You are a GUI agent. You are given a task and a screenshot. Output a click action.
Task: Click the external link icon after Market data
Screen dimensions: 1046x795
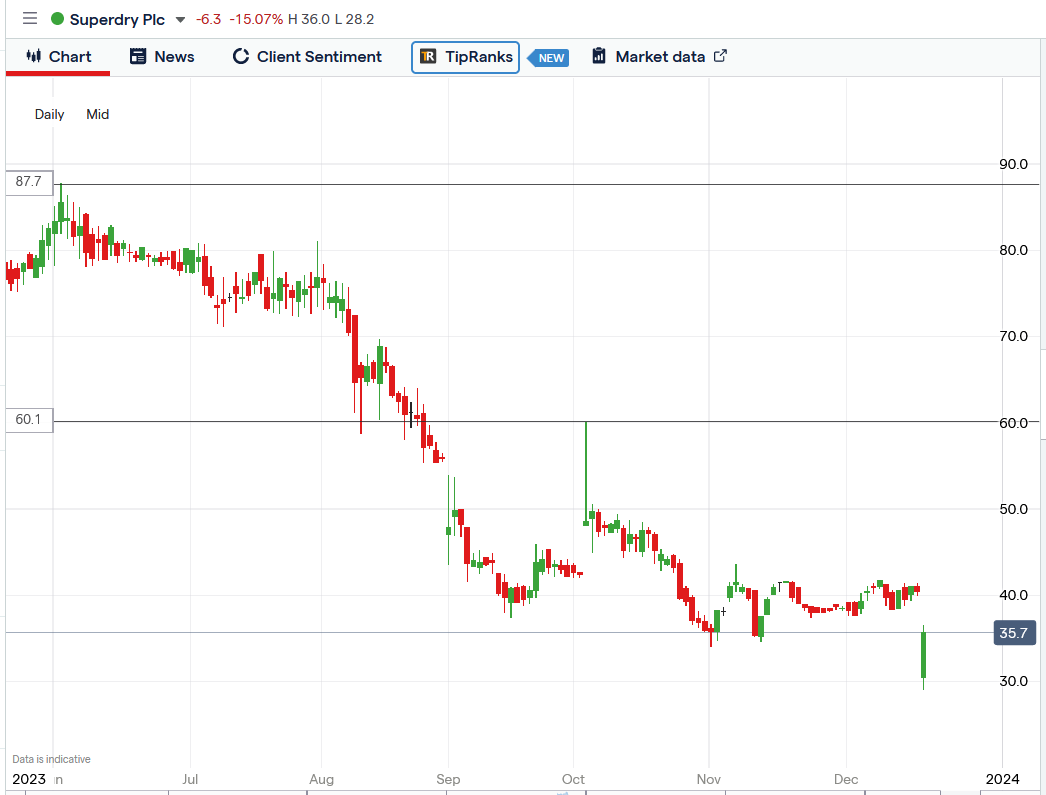[x=720, y=56]
